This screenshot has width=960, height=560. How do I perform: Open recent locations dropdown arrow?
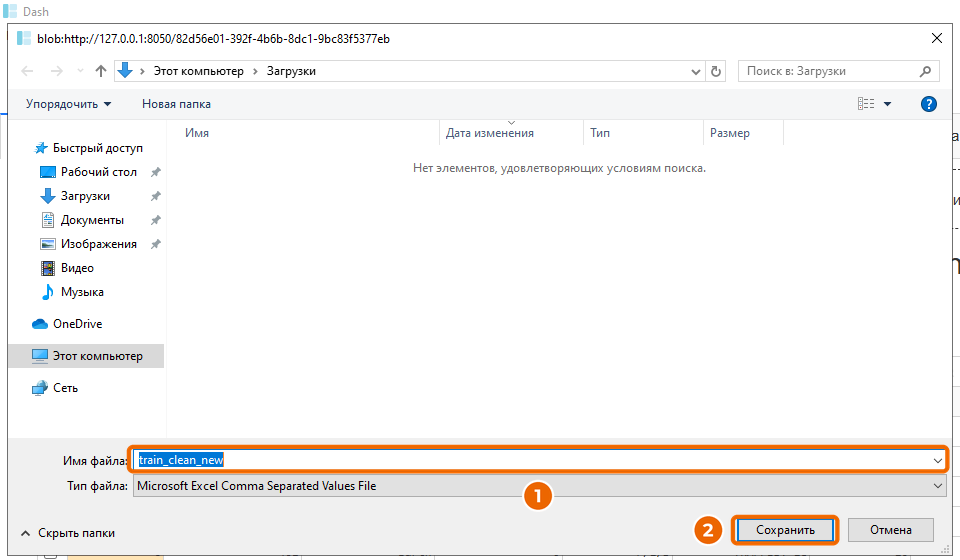(x=80, y=71)
